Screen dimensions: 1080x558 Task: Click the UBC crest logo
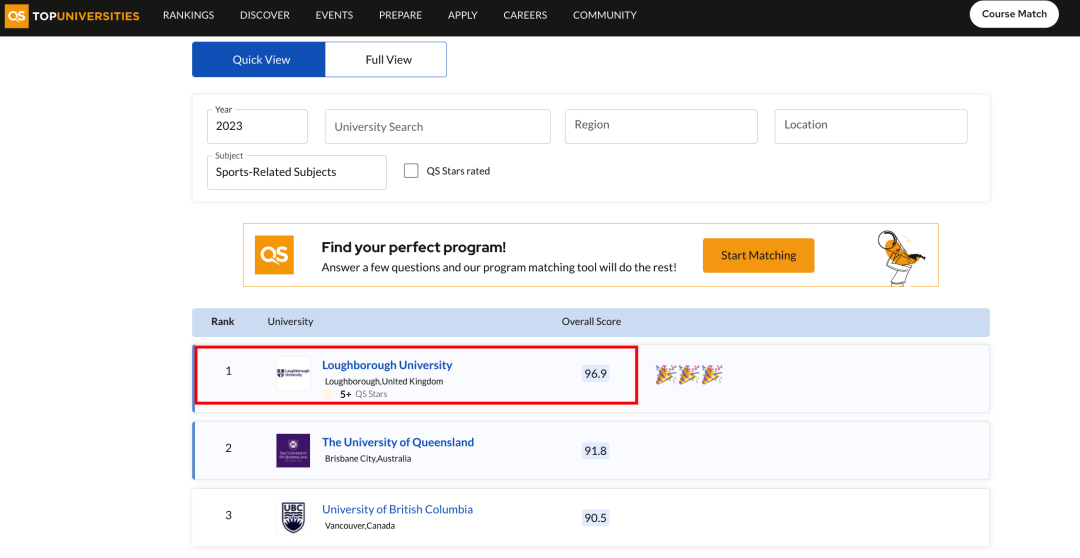[293, 517]
